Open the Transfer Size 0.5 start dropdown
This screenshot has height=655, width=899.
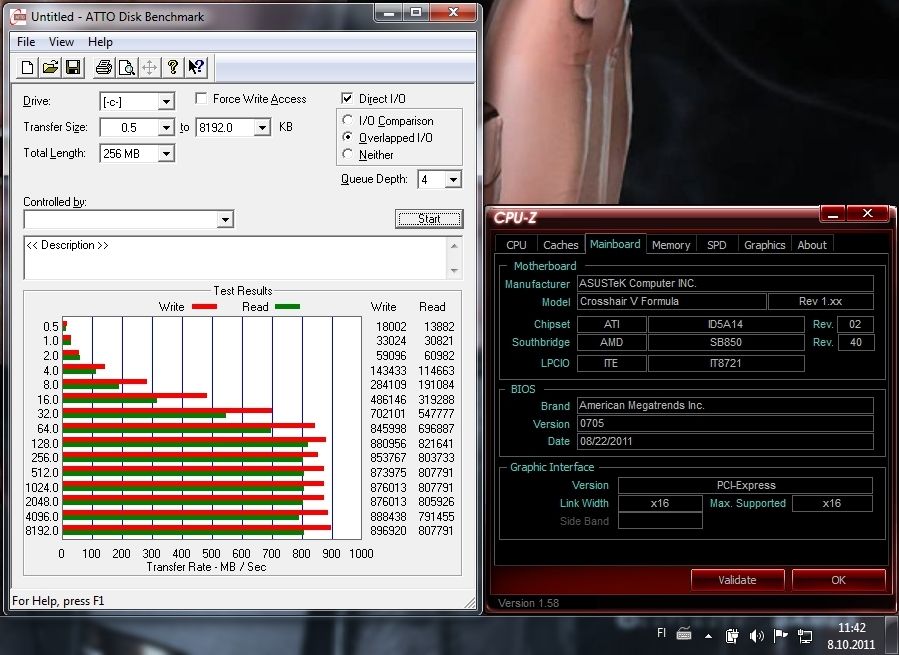pyautogui.click(x=166, y=127)
